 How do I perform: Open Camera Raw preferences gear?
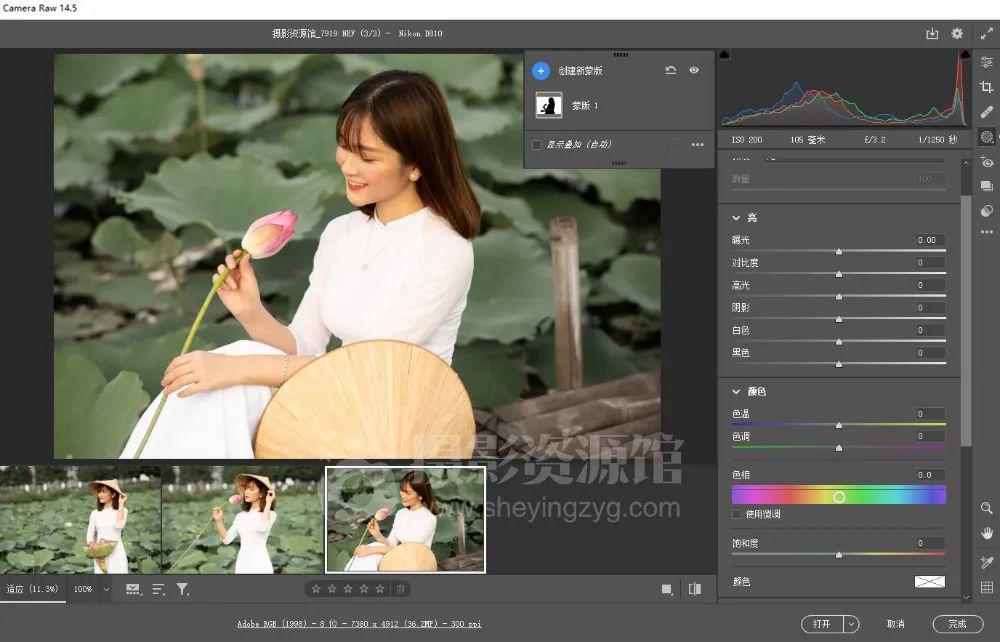pyautogui.click(x=957, y=34)
